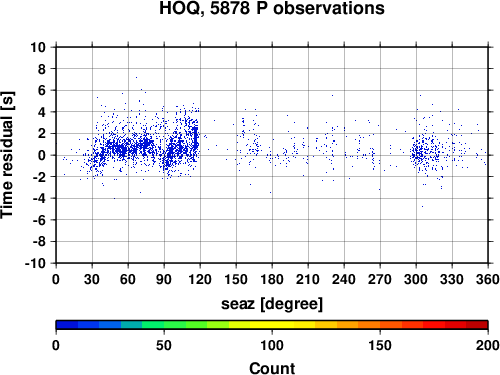
Task: Click the seaz [degree] x-axis label
Action: [272, 304]
